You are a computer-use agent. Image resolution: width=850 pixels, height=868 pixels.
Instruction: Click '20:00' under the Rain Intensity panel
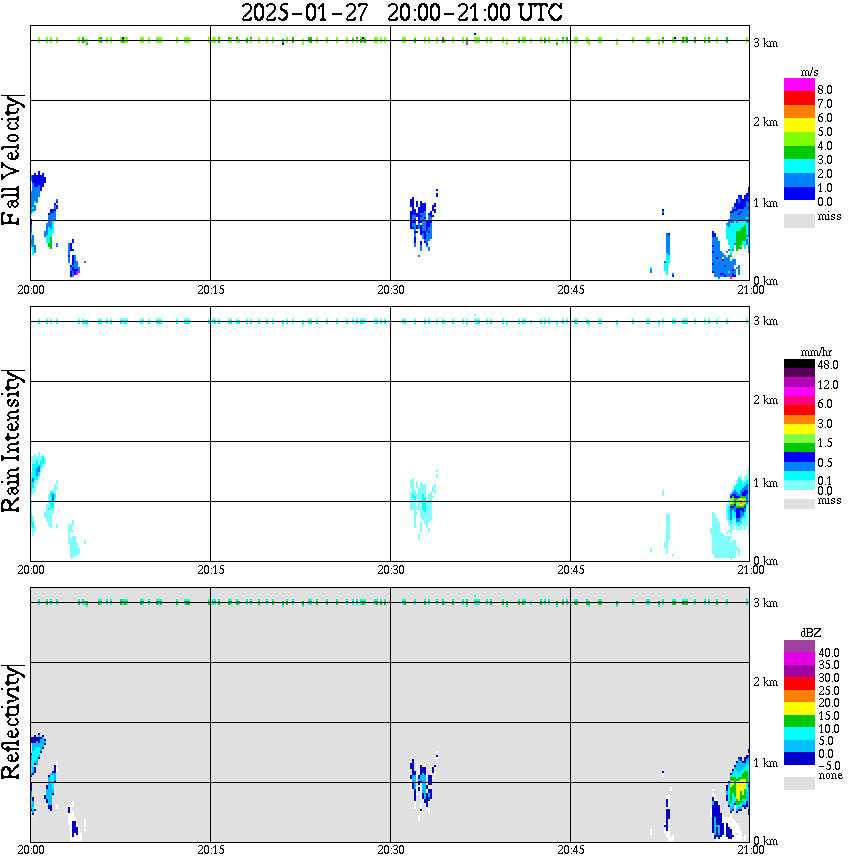[x=31, y=570]
